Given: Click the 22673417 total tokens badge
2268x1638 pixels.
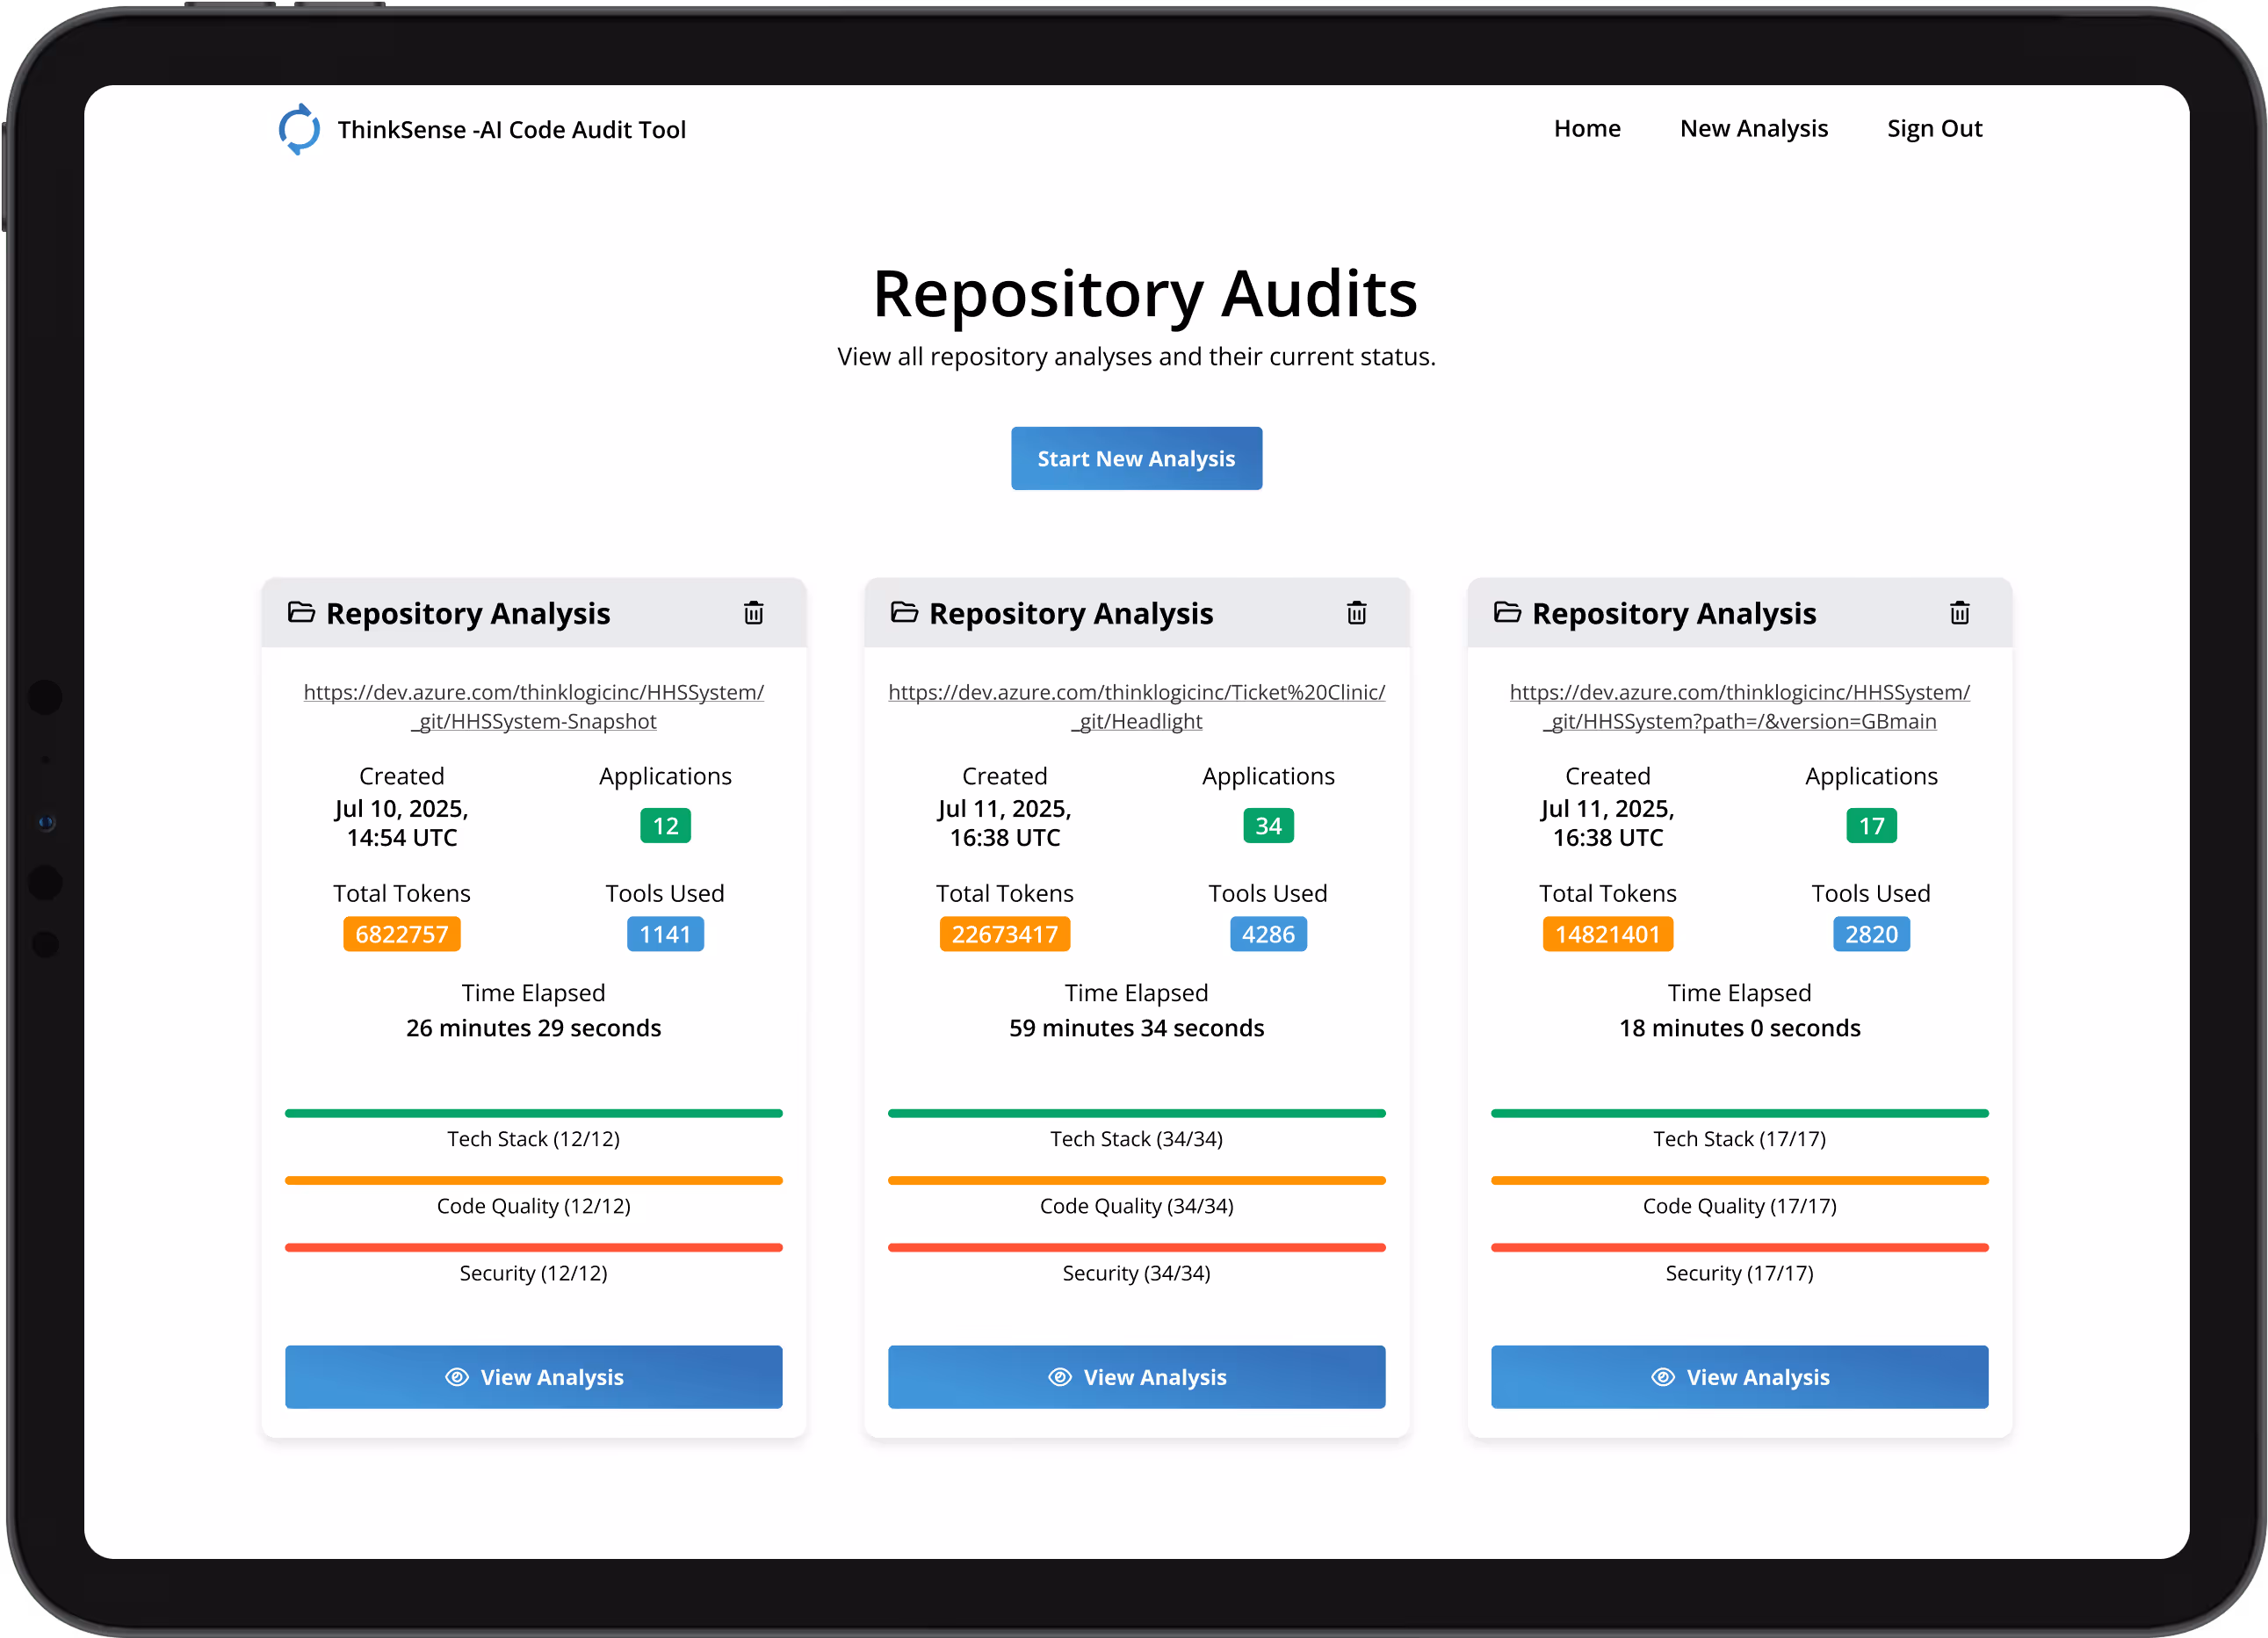Looking at the screenshot, I should click(x=1004, y=934).
